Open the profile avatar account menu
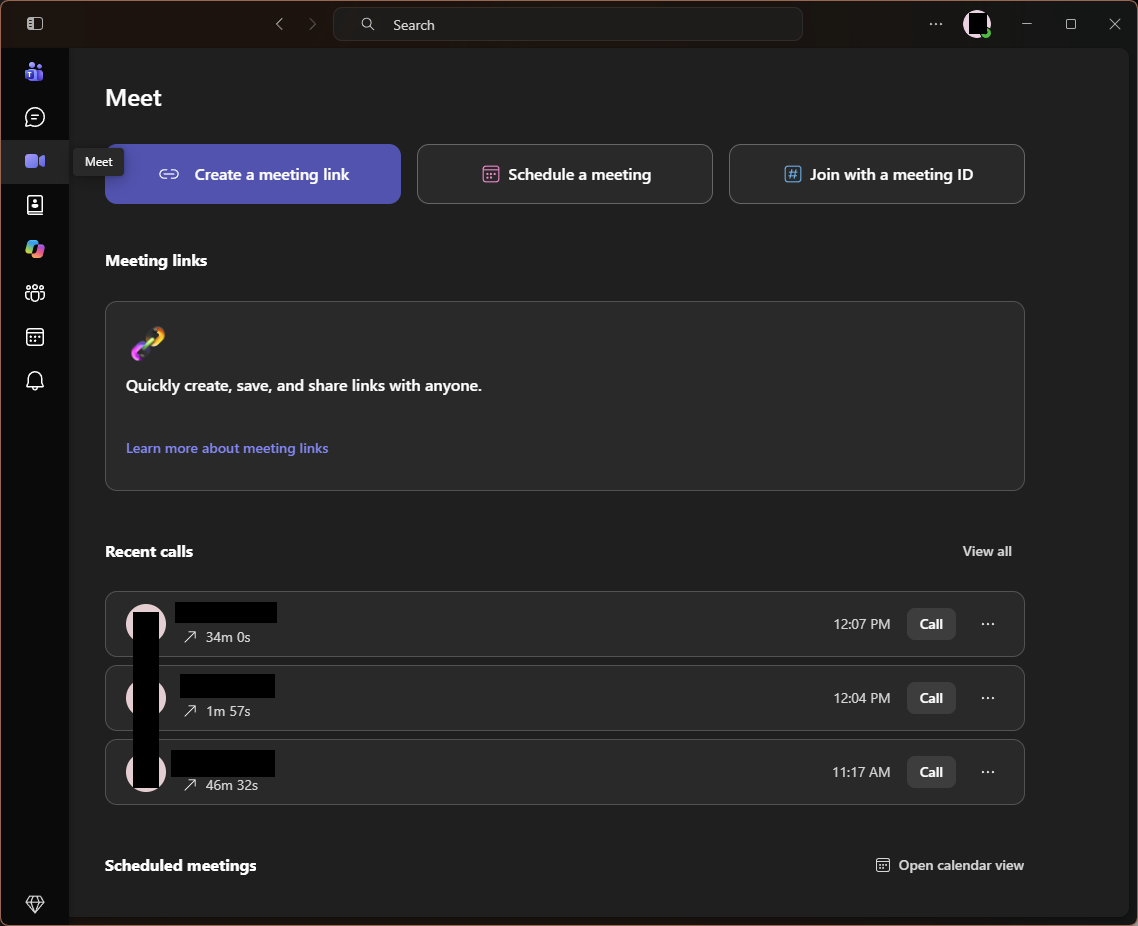Viewport: 1138px width, 926px height. pyautogui.click(x=977, y=24)
